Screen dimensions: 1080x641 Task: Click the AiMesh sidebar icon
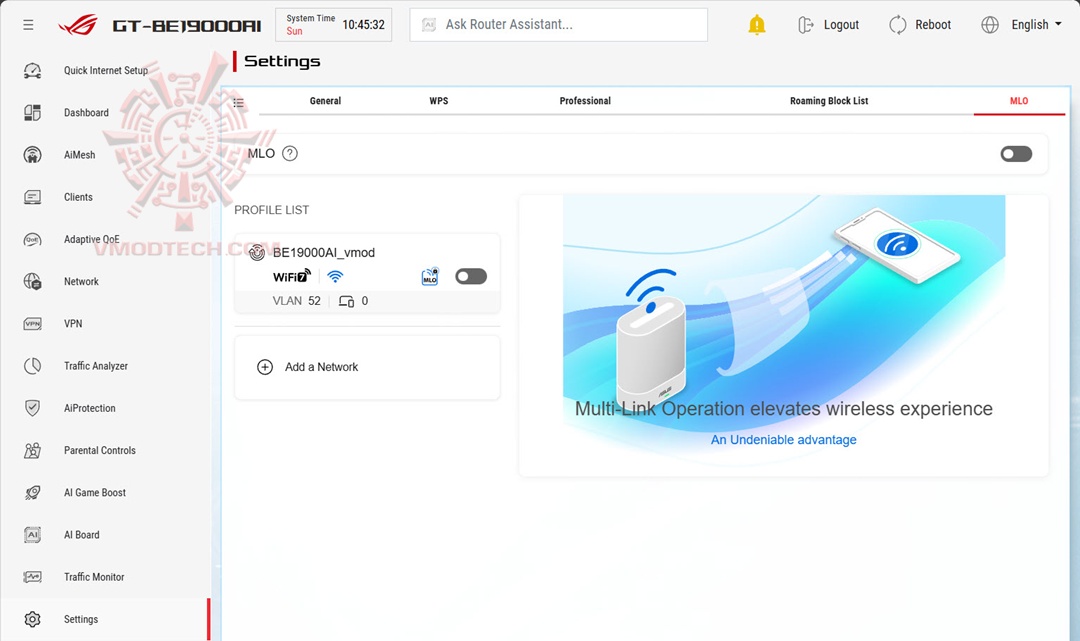coord(32,155)
